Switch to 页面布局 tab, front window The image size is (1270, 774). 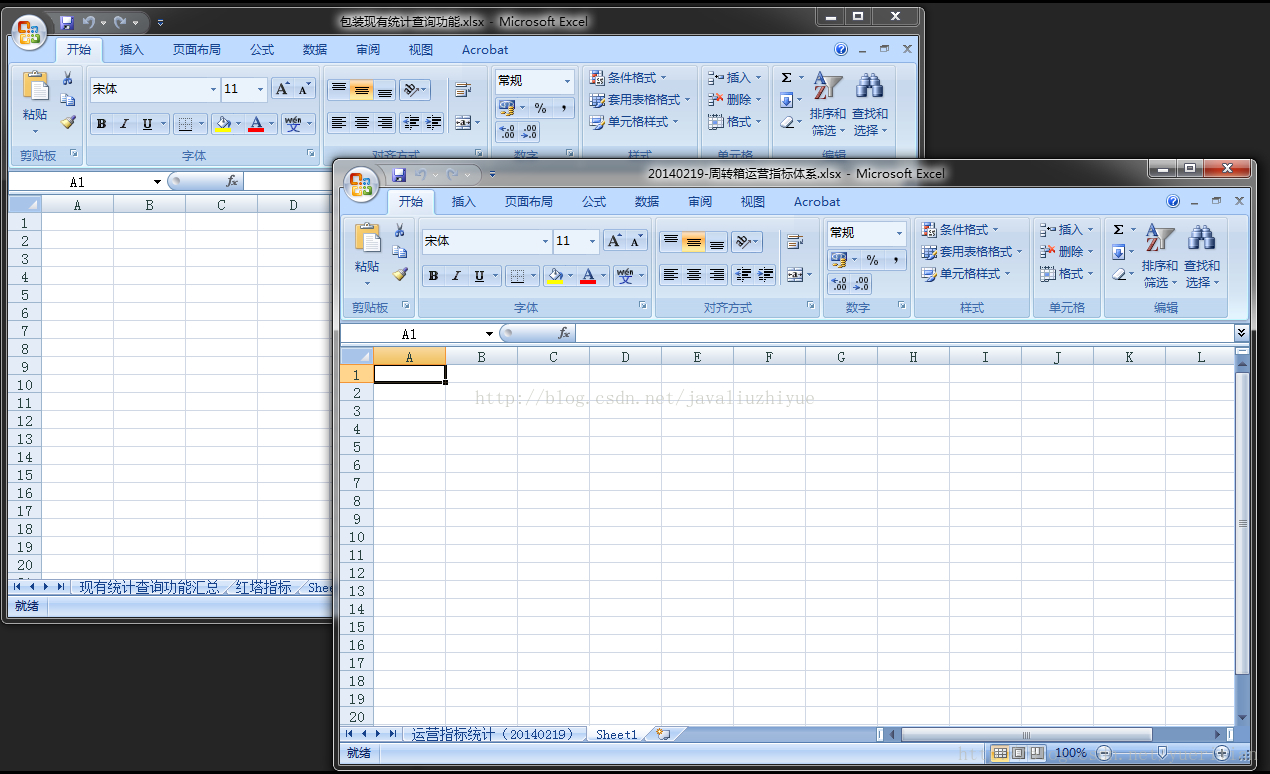529,201
